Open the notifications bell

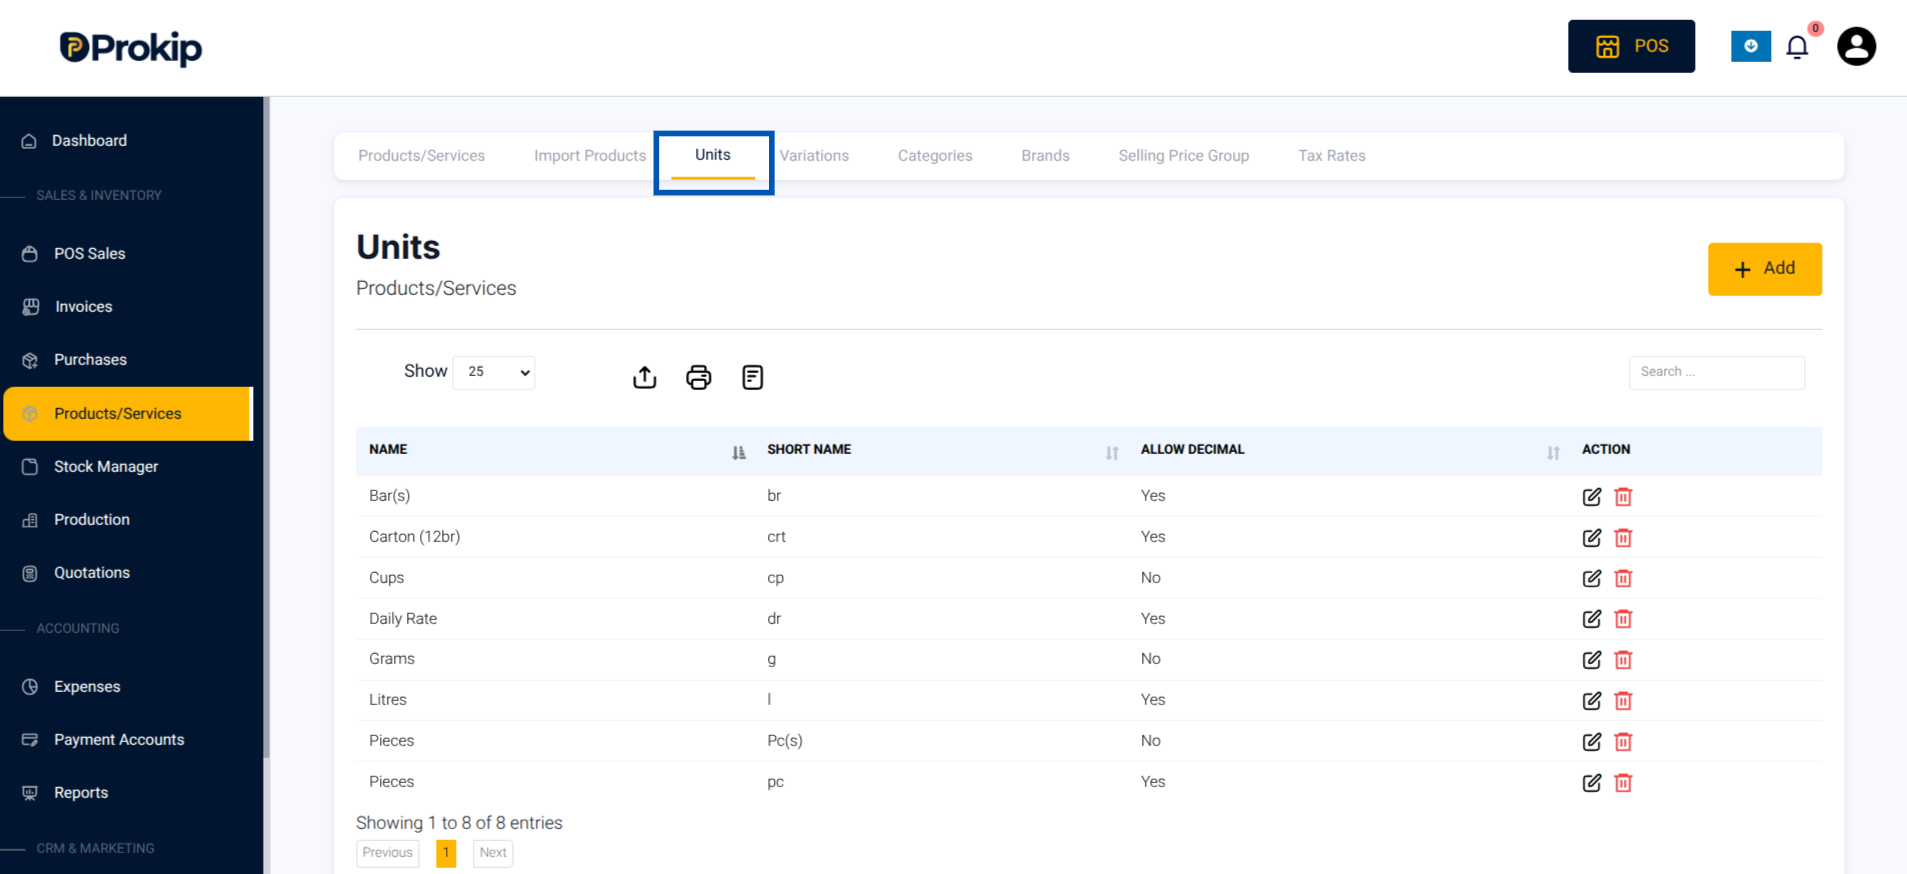tap(1797, 47)
